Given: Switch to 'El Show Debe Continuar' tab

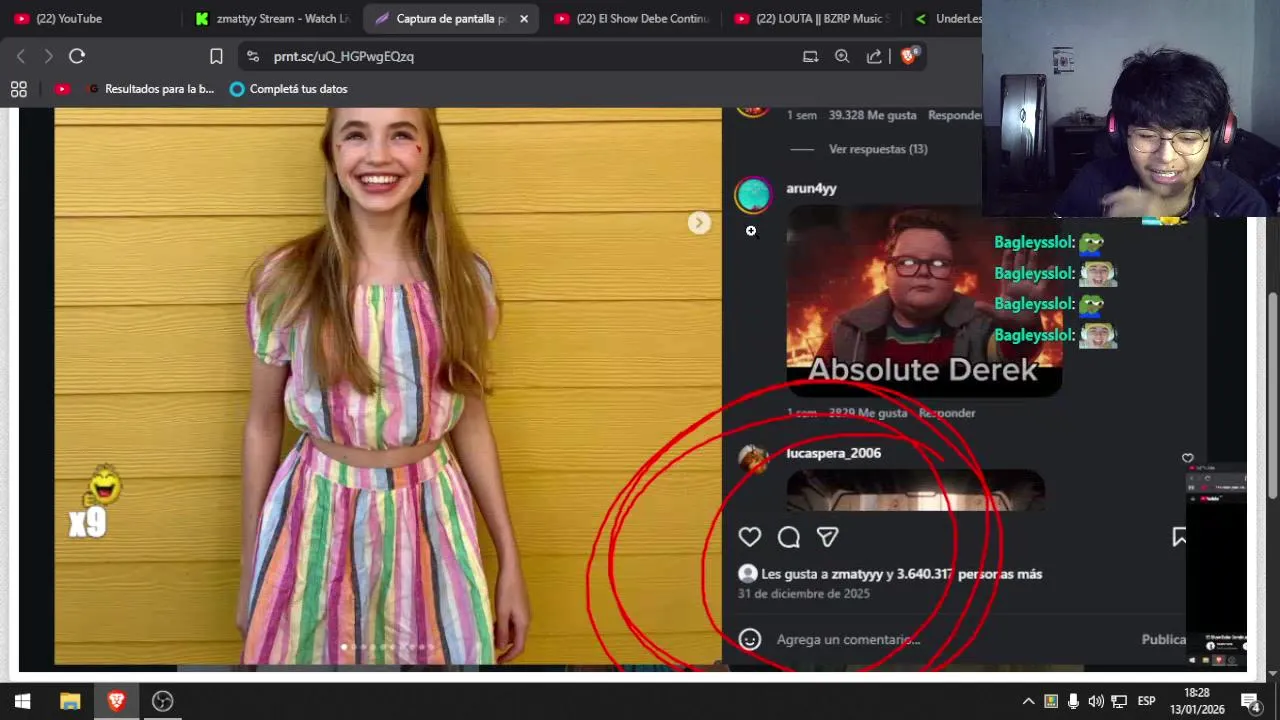Looking at the screenshot, I should pos(632,18).
